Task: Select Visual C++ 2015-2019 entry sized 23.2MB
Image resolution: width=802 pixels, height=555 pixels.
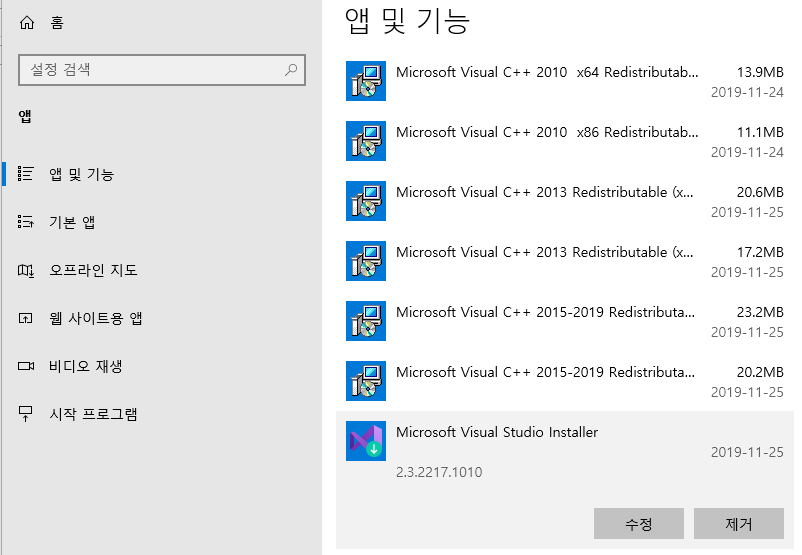Action: click(565, 321)
